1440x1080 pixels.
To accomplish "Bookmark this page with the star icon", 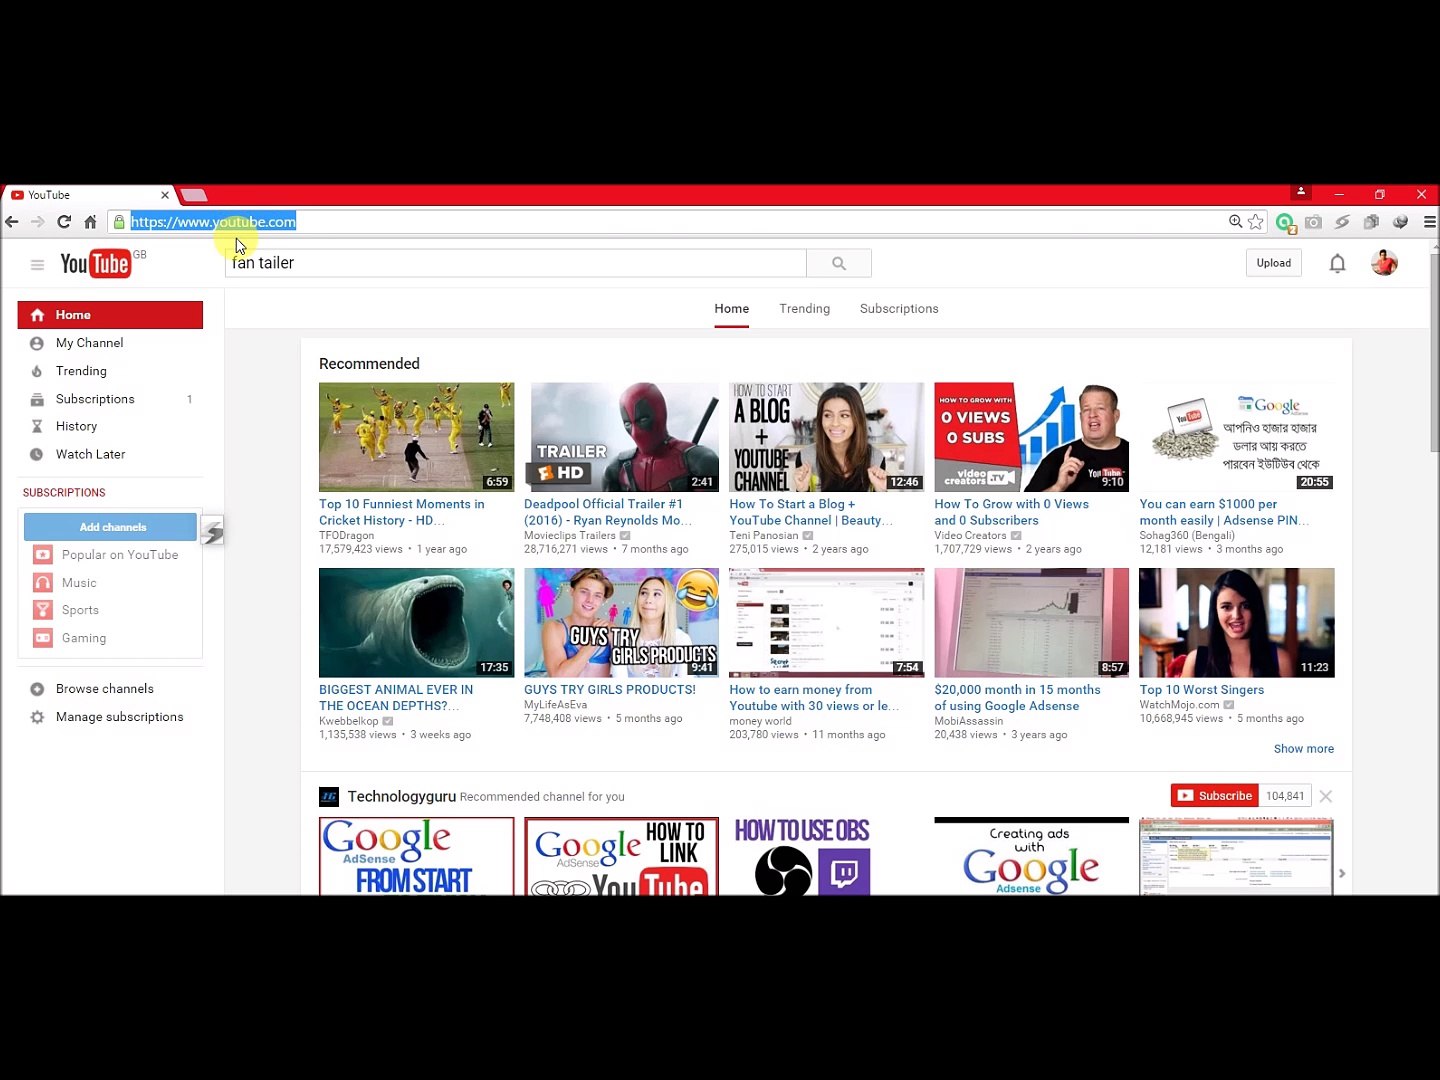I will click(x=1256, y=222).
